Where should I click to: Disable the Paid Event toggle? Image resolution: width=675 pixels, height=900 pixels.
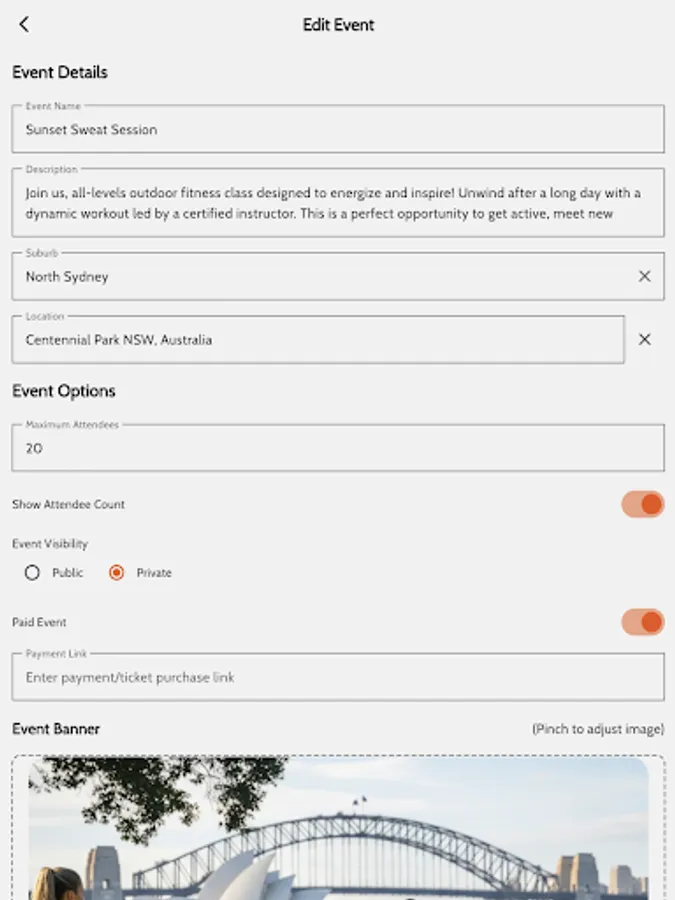tap(642, 621)
